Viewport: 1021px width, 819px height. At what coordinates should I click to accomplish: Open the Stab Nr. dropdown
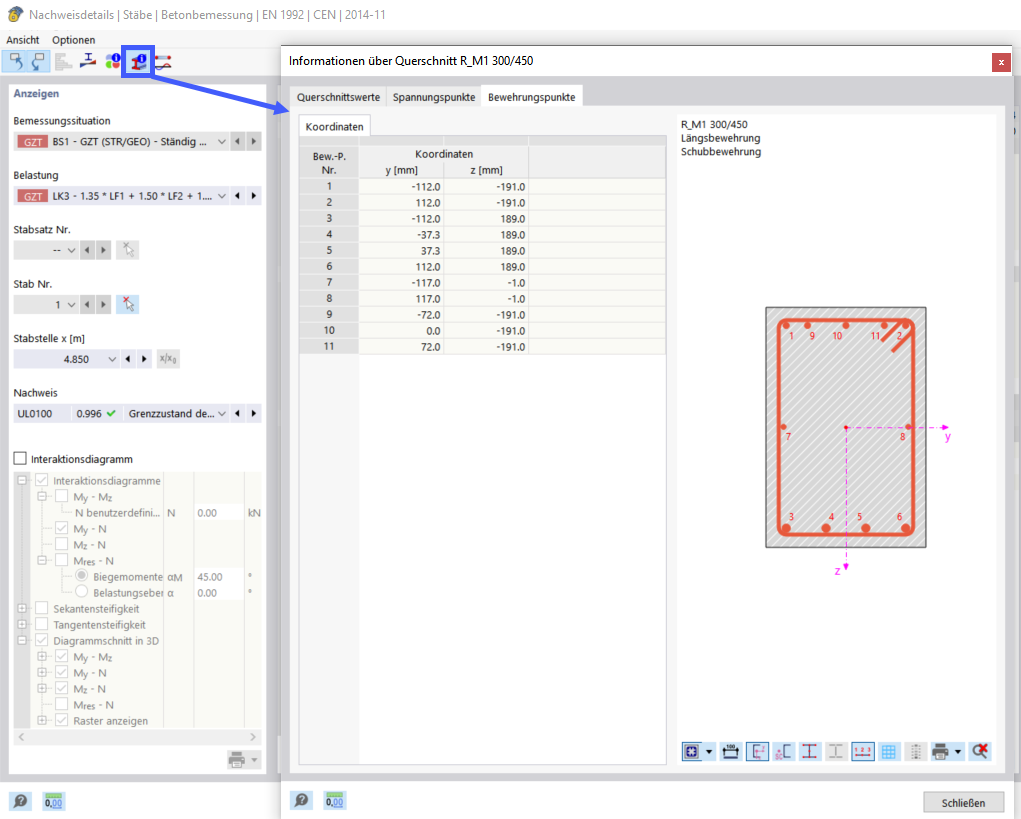(x=71, y=305)
